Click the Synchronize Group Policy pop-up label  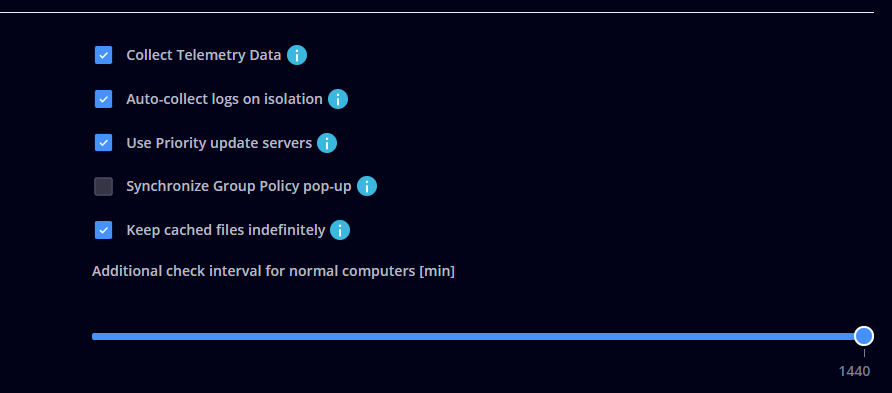click(239, 187)
